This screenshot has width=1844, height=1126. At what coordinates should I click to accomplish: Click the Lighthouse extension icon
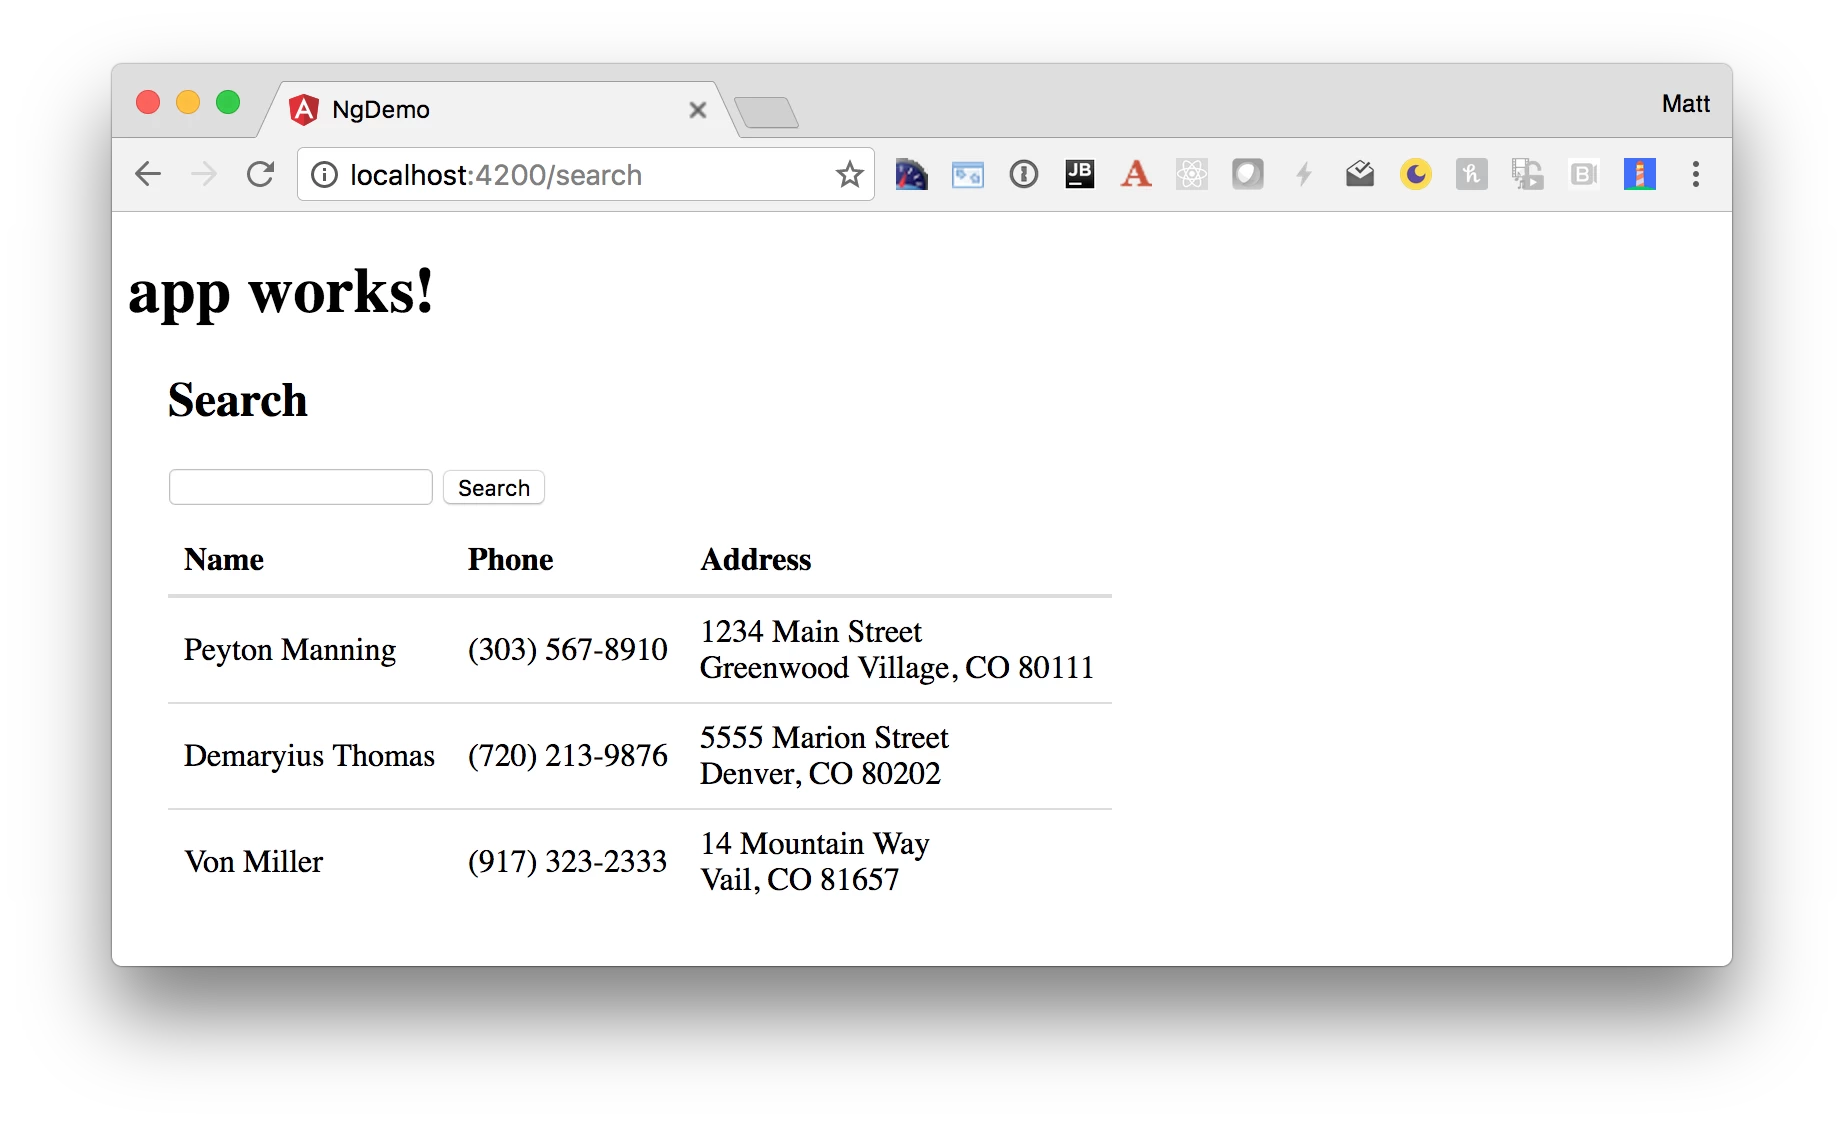click(1639, 175)
